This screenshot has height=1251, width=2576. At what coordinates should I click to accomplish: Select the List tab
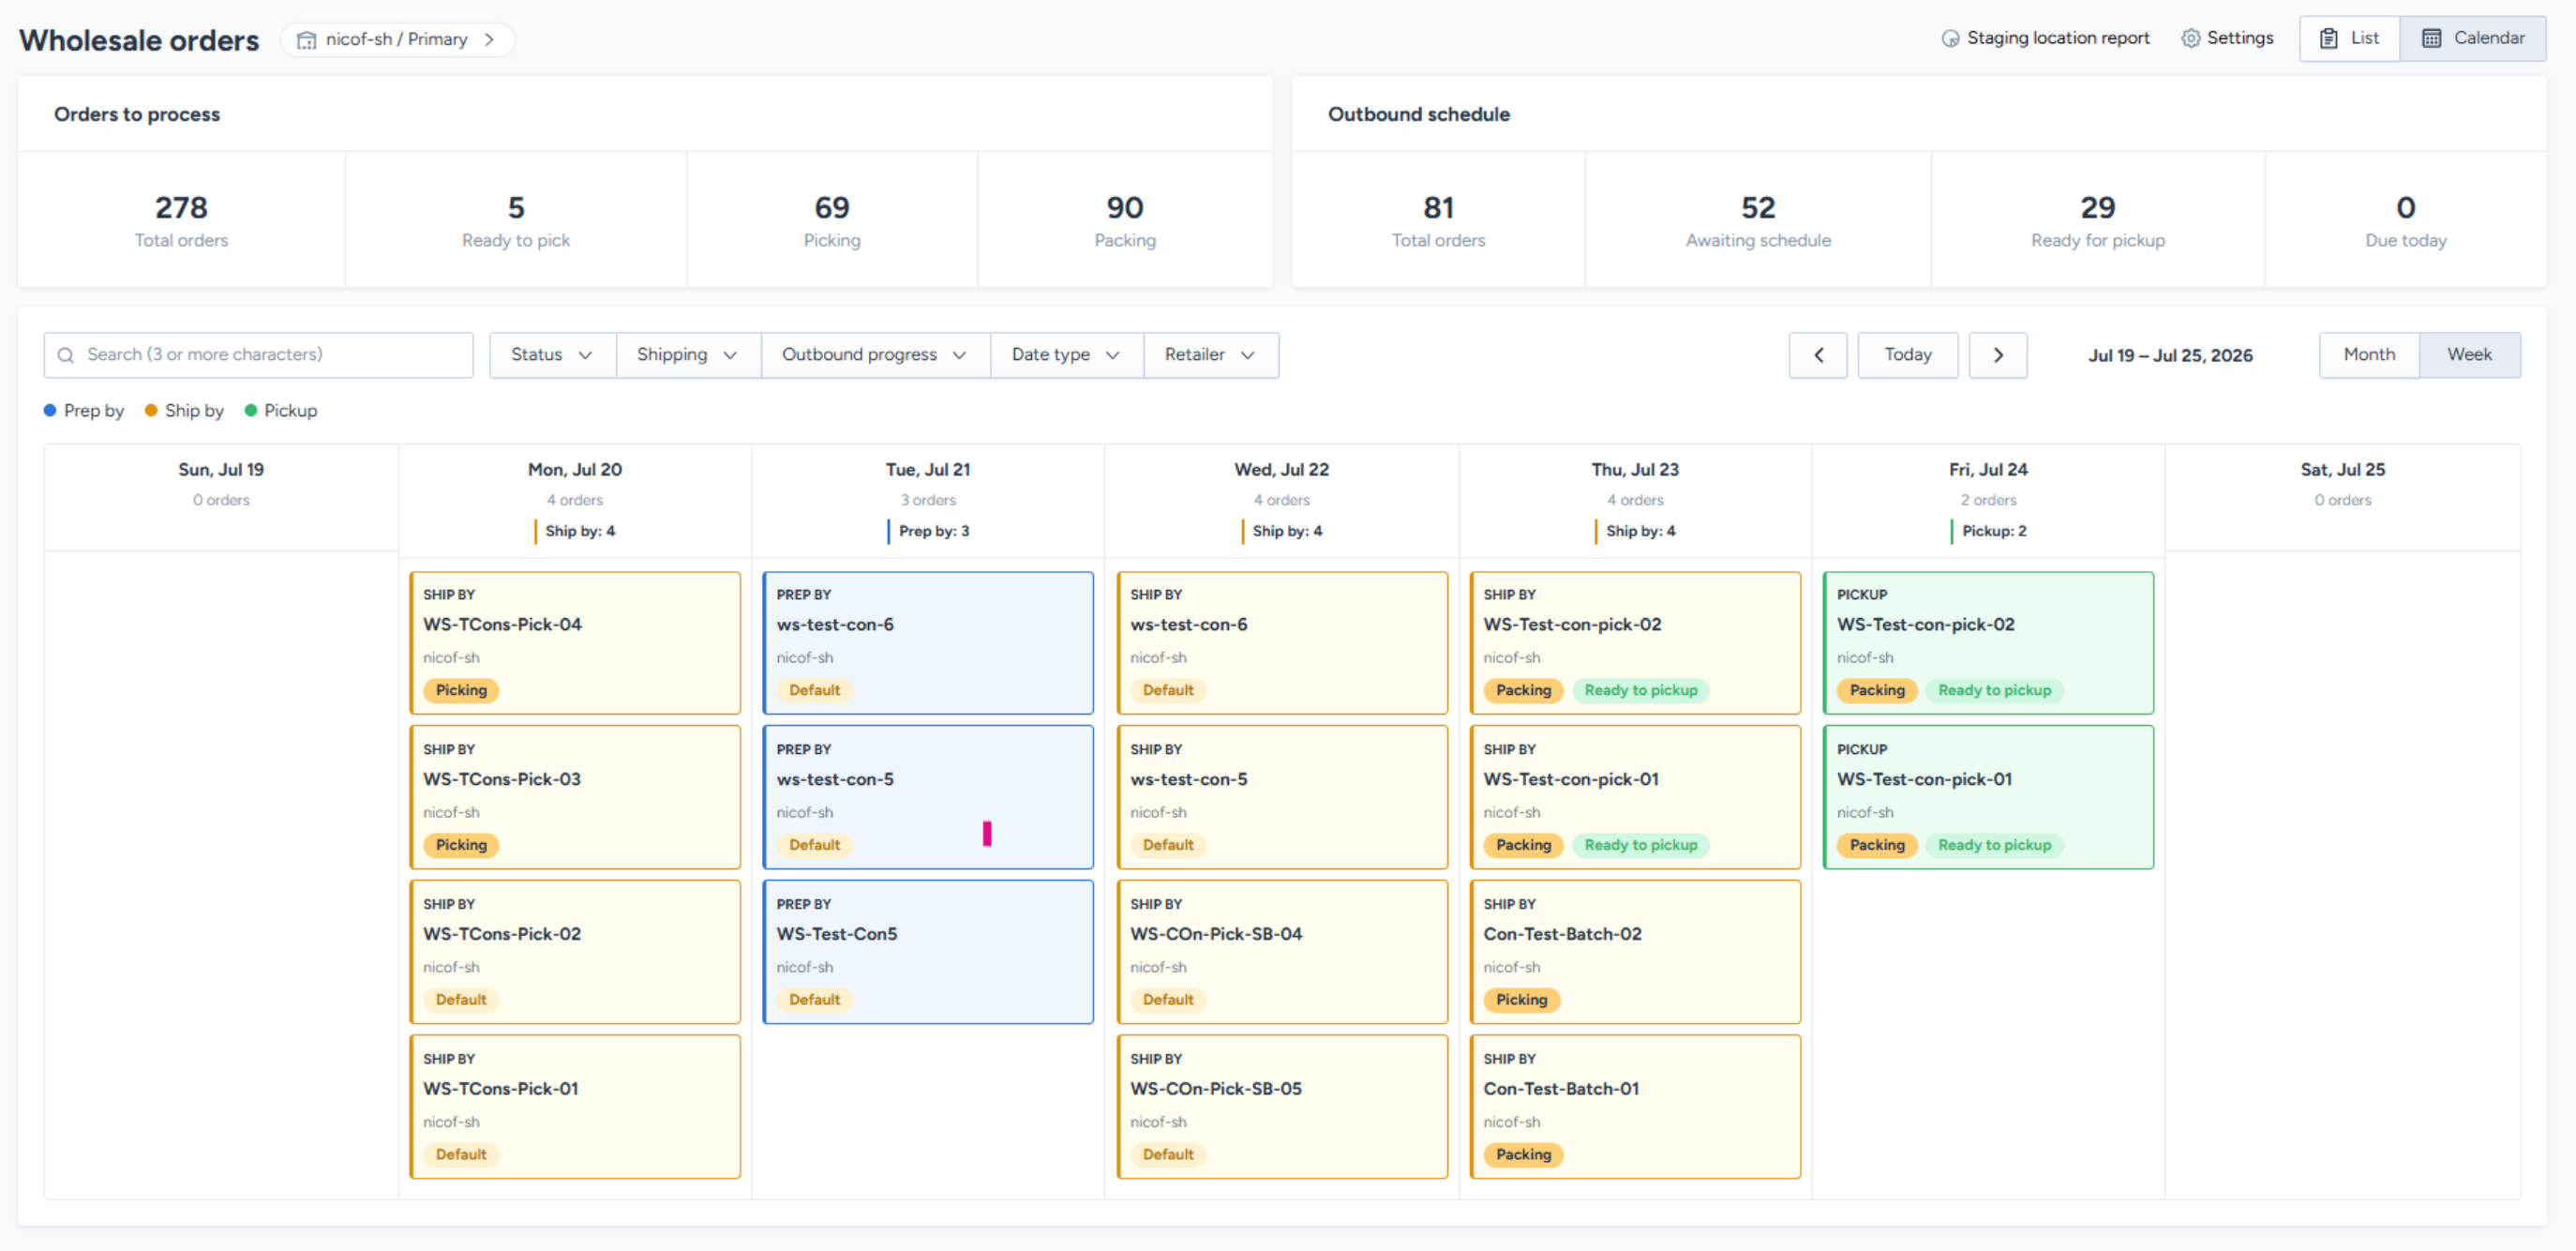tap(2349, 38)
